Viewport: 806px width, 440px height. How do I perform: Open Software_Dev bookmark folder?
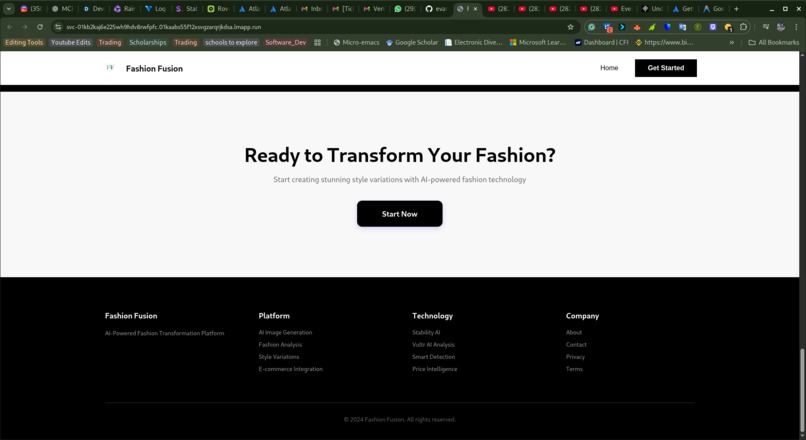click(285, 42)
